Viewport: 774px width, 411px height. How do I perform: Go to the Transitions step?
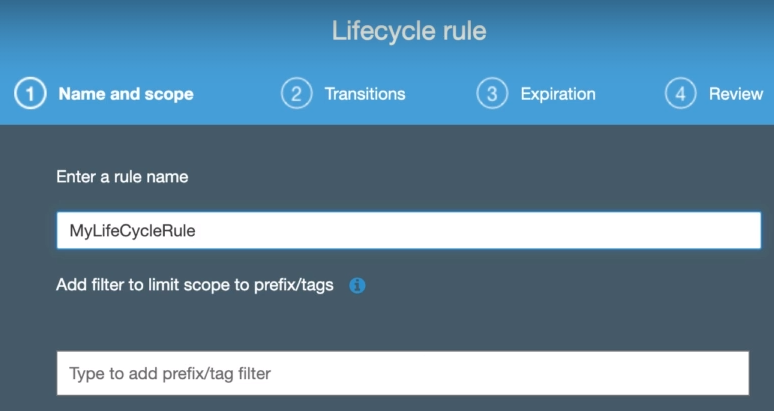tap(365, 94)
